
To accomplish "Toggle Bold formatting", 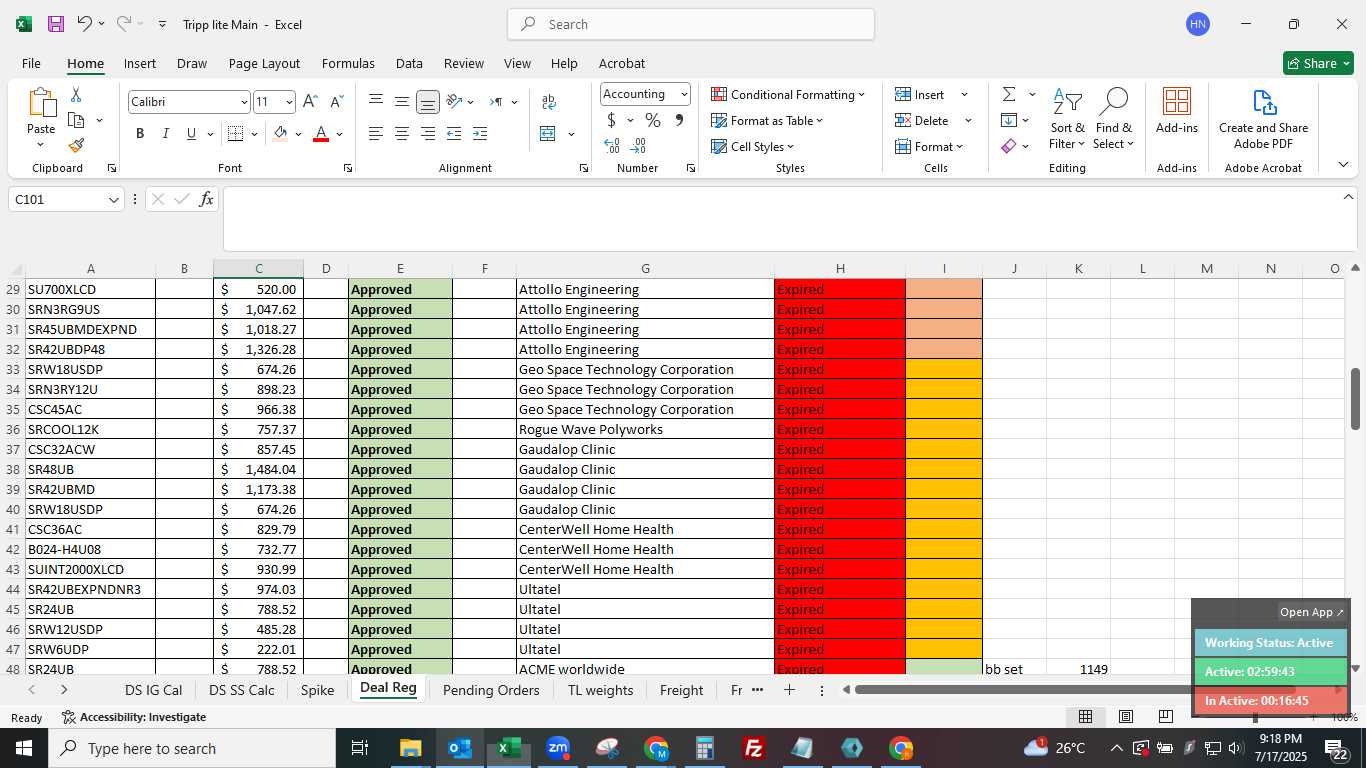I will coord(140,134).
